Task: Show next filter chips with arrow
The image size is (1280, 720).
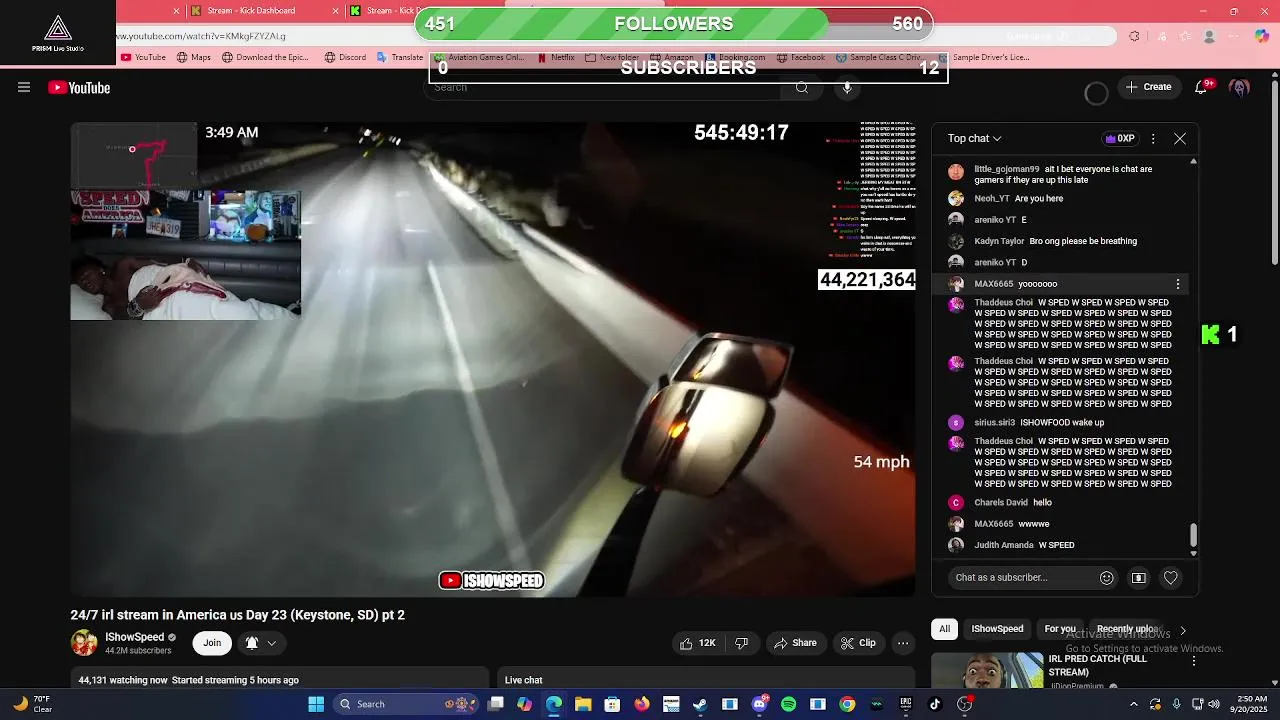Action: click(1183, 630)
